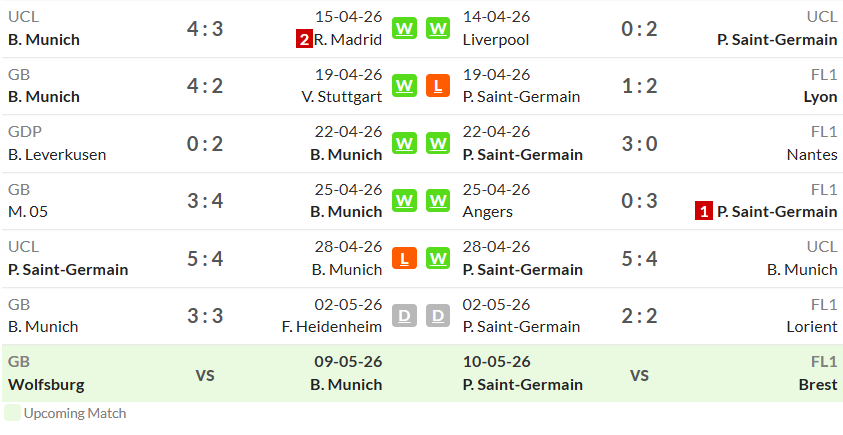Open the 5 : 4 score on the left column
This screenshot has width=843, height=435.
pos(205,259)
